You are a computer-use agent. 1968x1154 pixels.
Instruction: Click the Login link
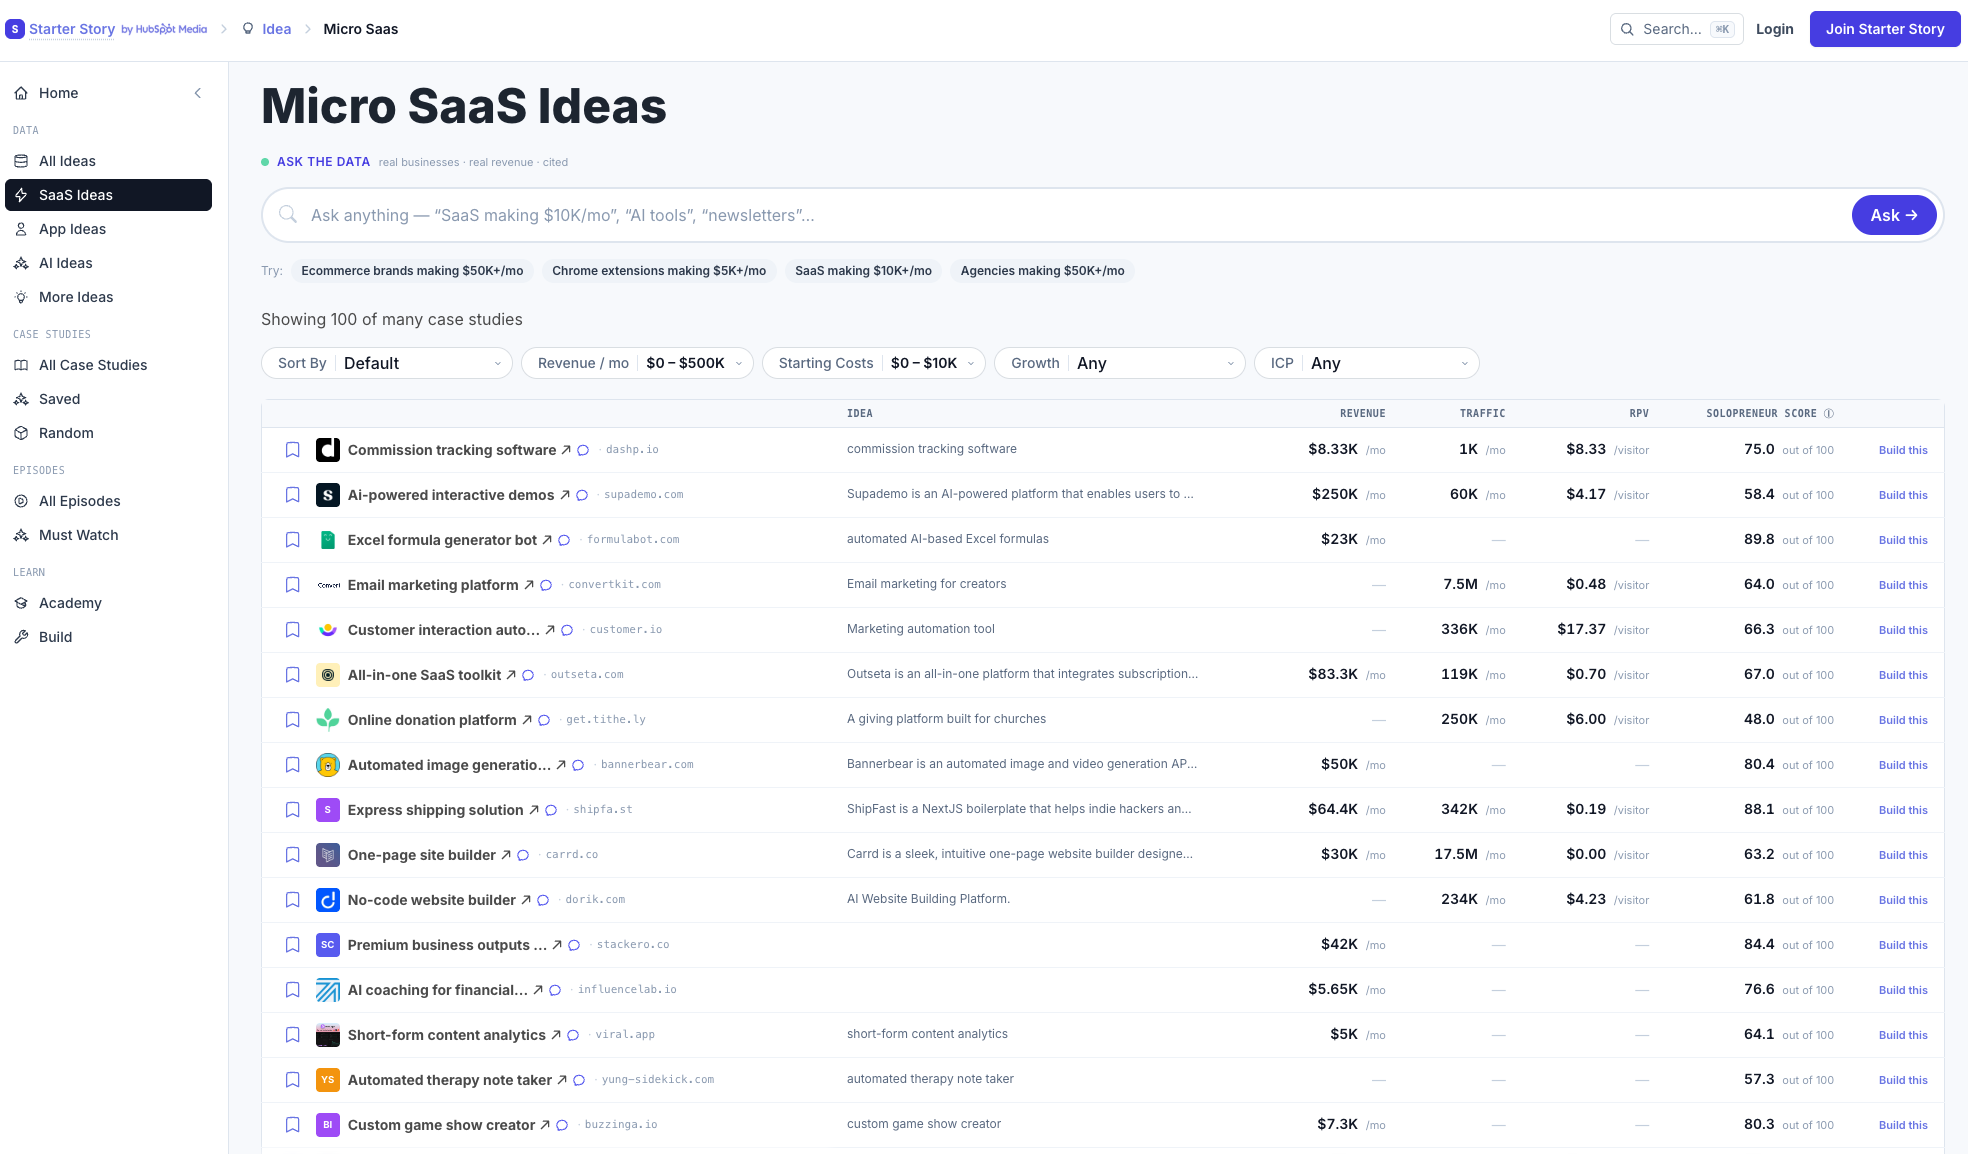click(x=1775, y=29)
